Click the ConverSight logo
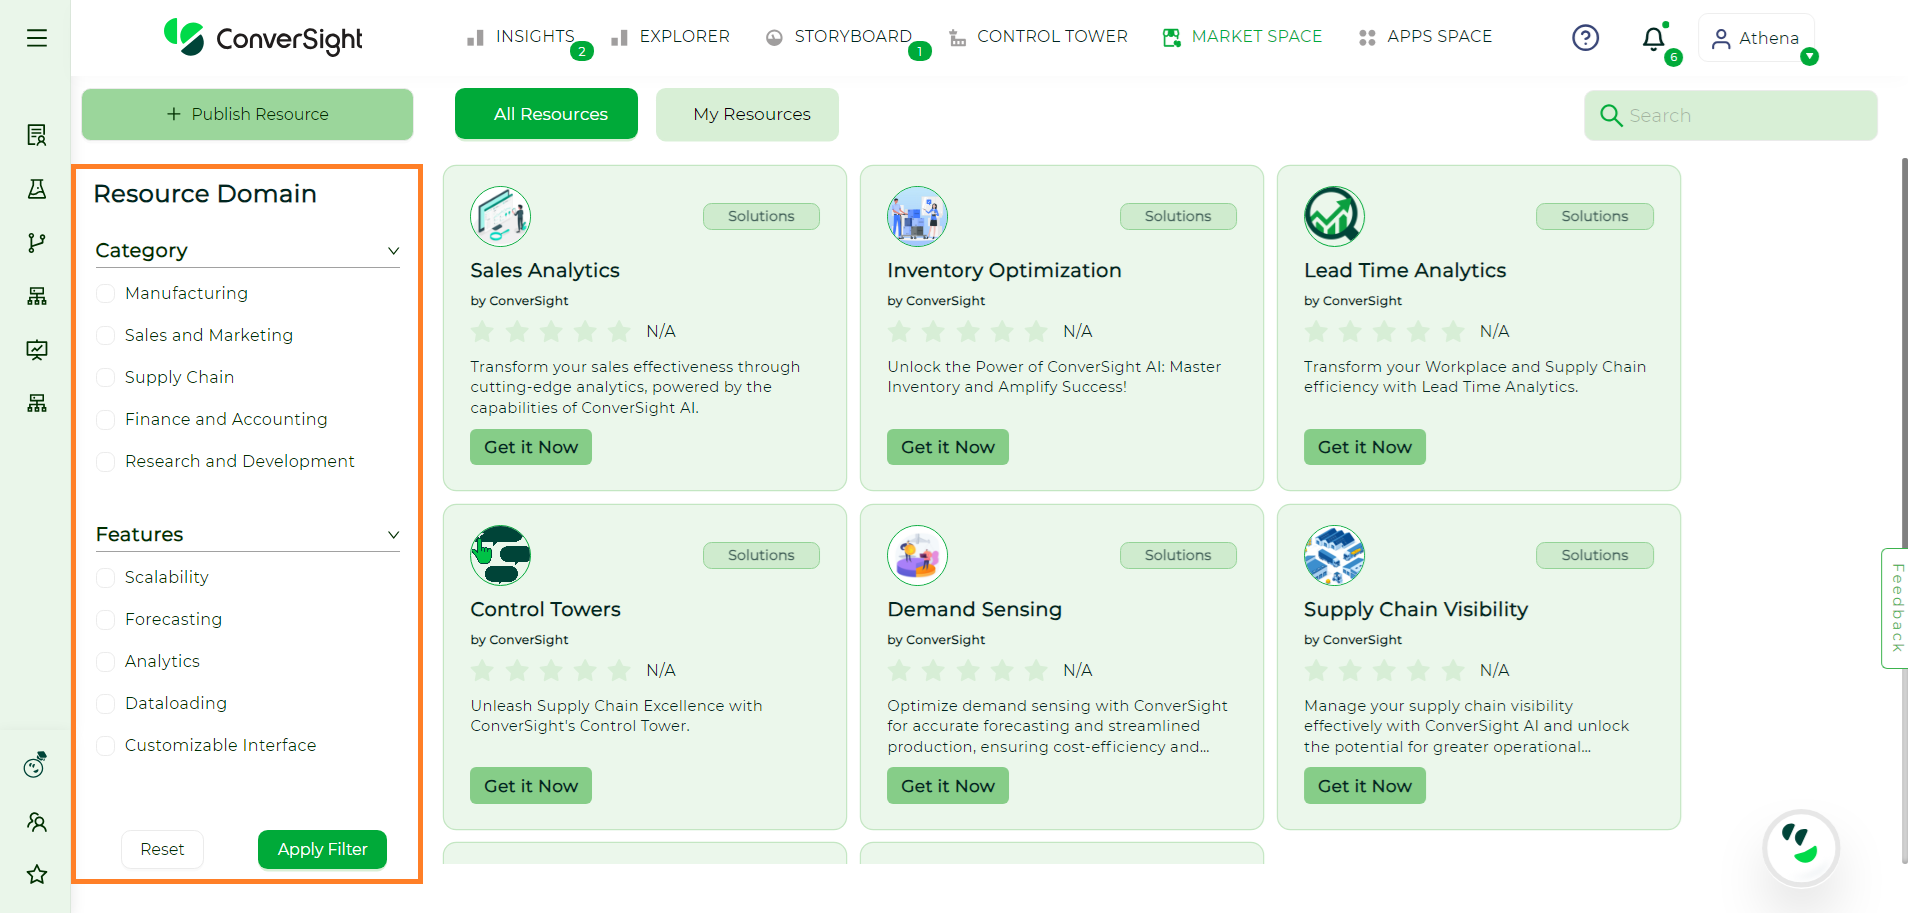This screenshot has width=1908, height=913. pos(263,38)
